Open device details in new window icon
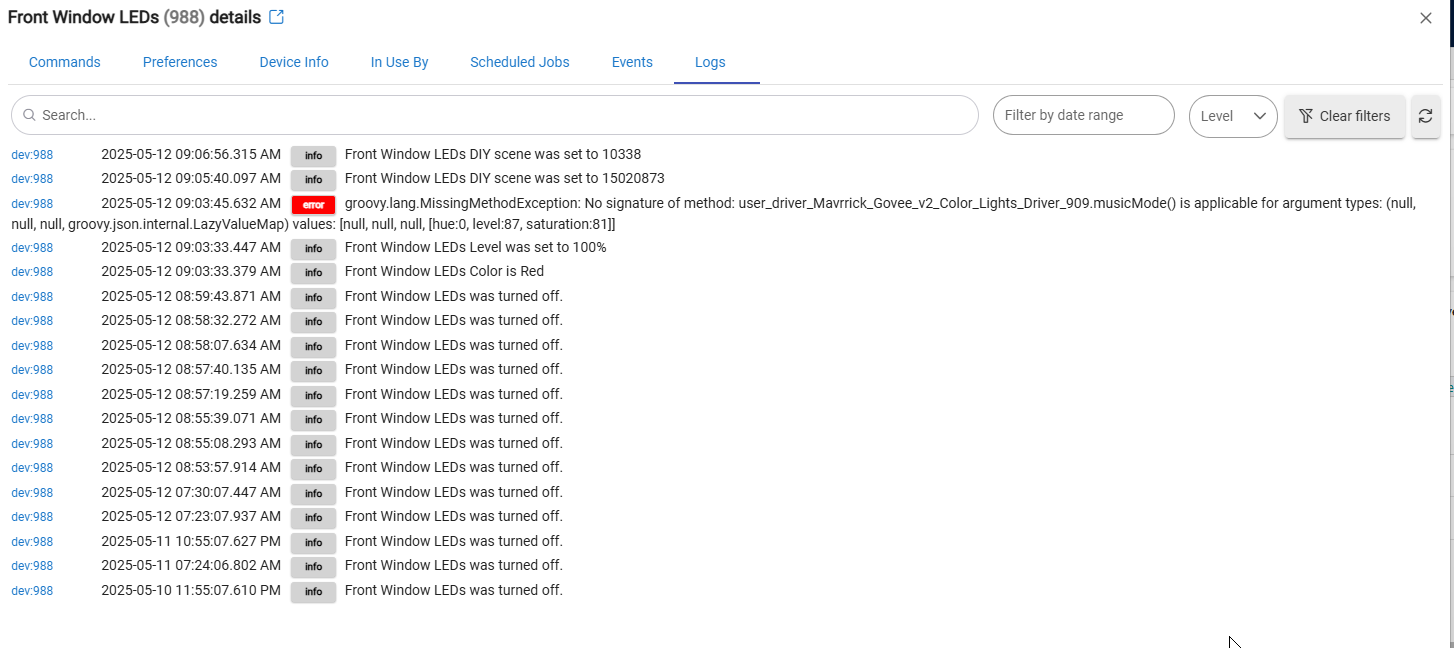Screen dimensions: 1454x648 (277, 18)
